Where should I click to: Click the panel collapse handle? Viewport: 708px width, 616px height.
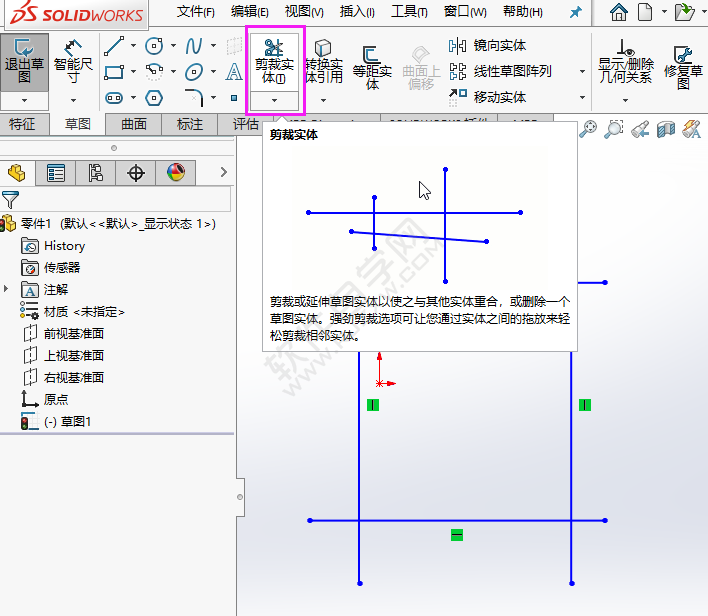click(x=240, y=497)
